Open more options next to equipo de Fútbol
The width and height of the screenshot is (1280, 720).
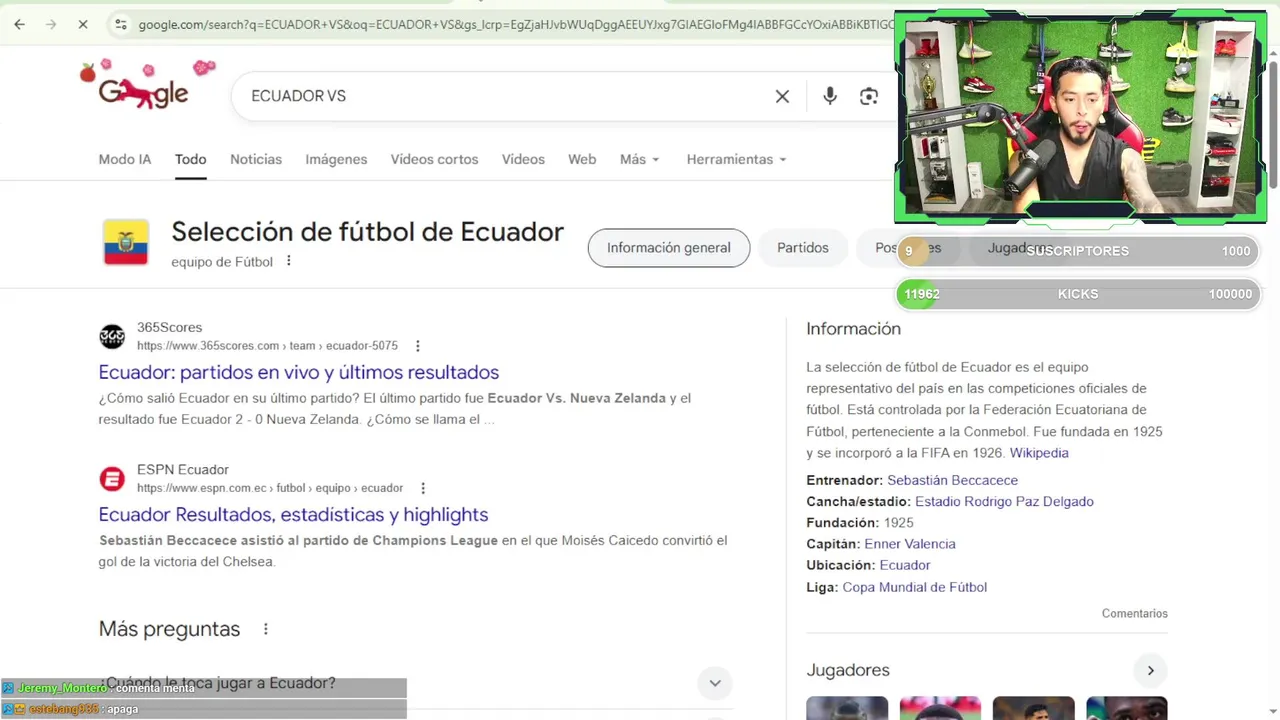tap(289, 261)
